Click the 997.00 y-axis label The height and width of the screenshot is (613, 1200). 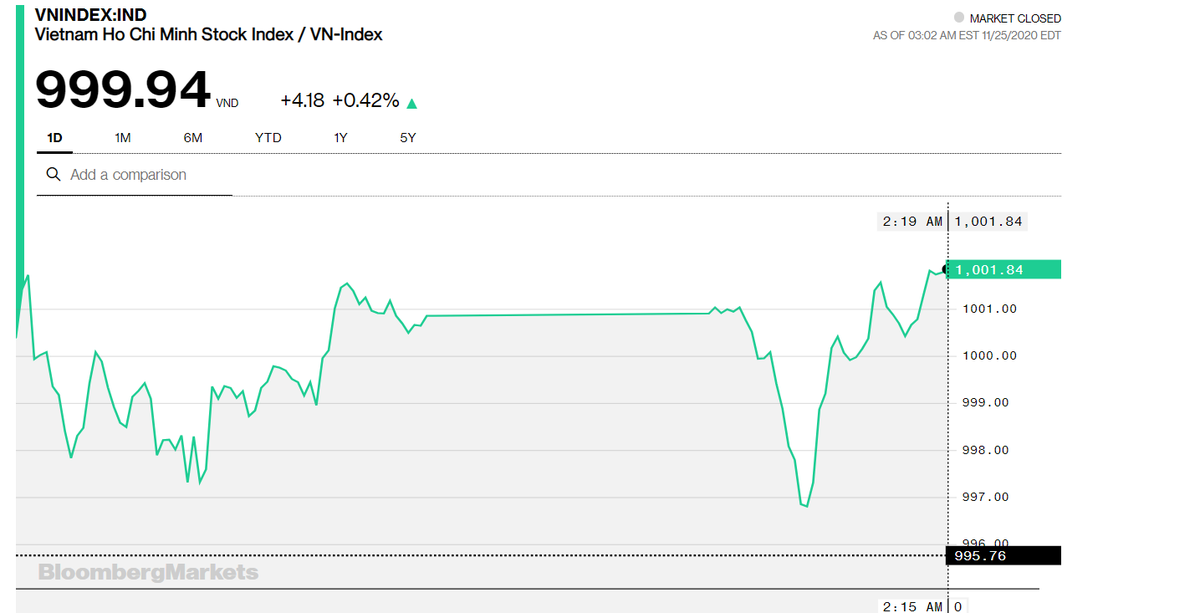[x=986, y=497]
